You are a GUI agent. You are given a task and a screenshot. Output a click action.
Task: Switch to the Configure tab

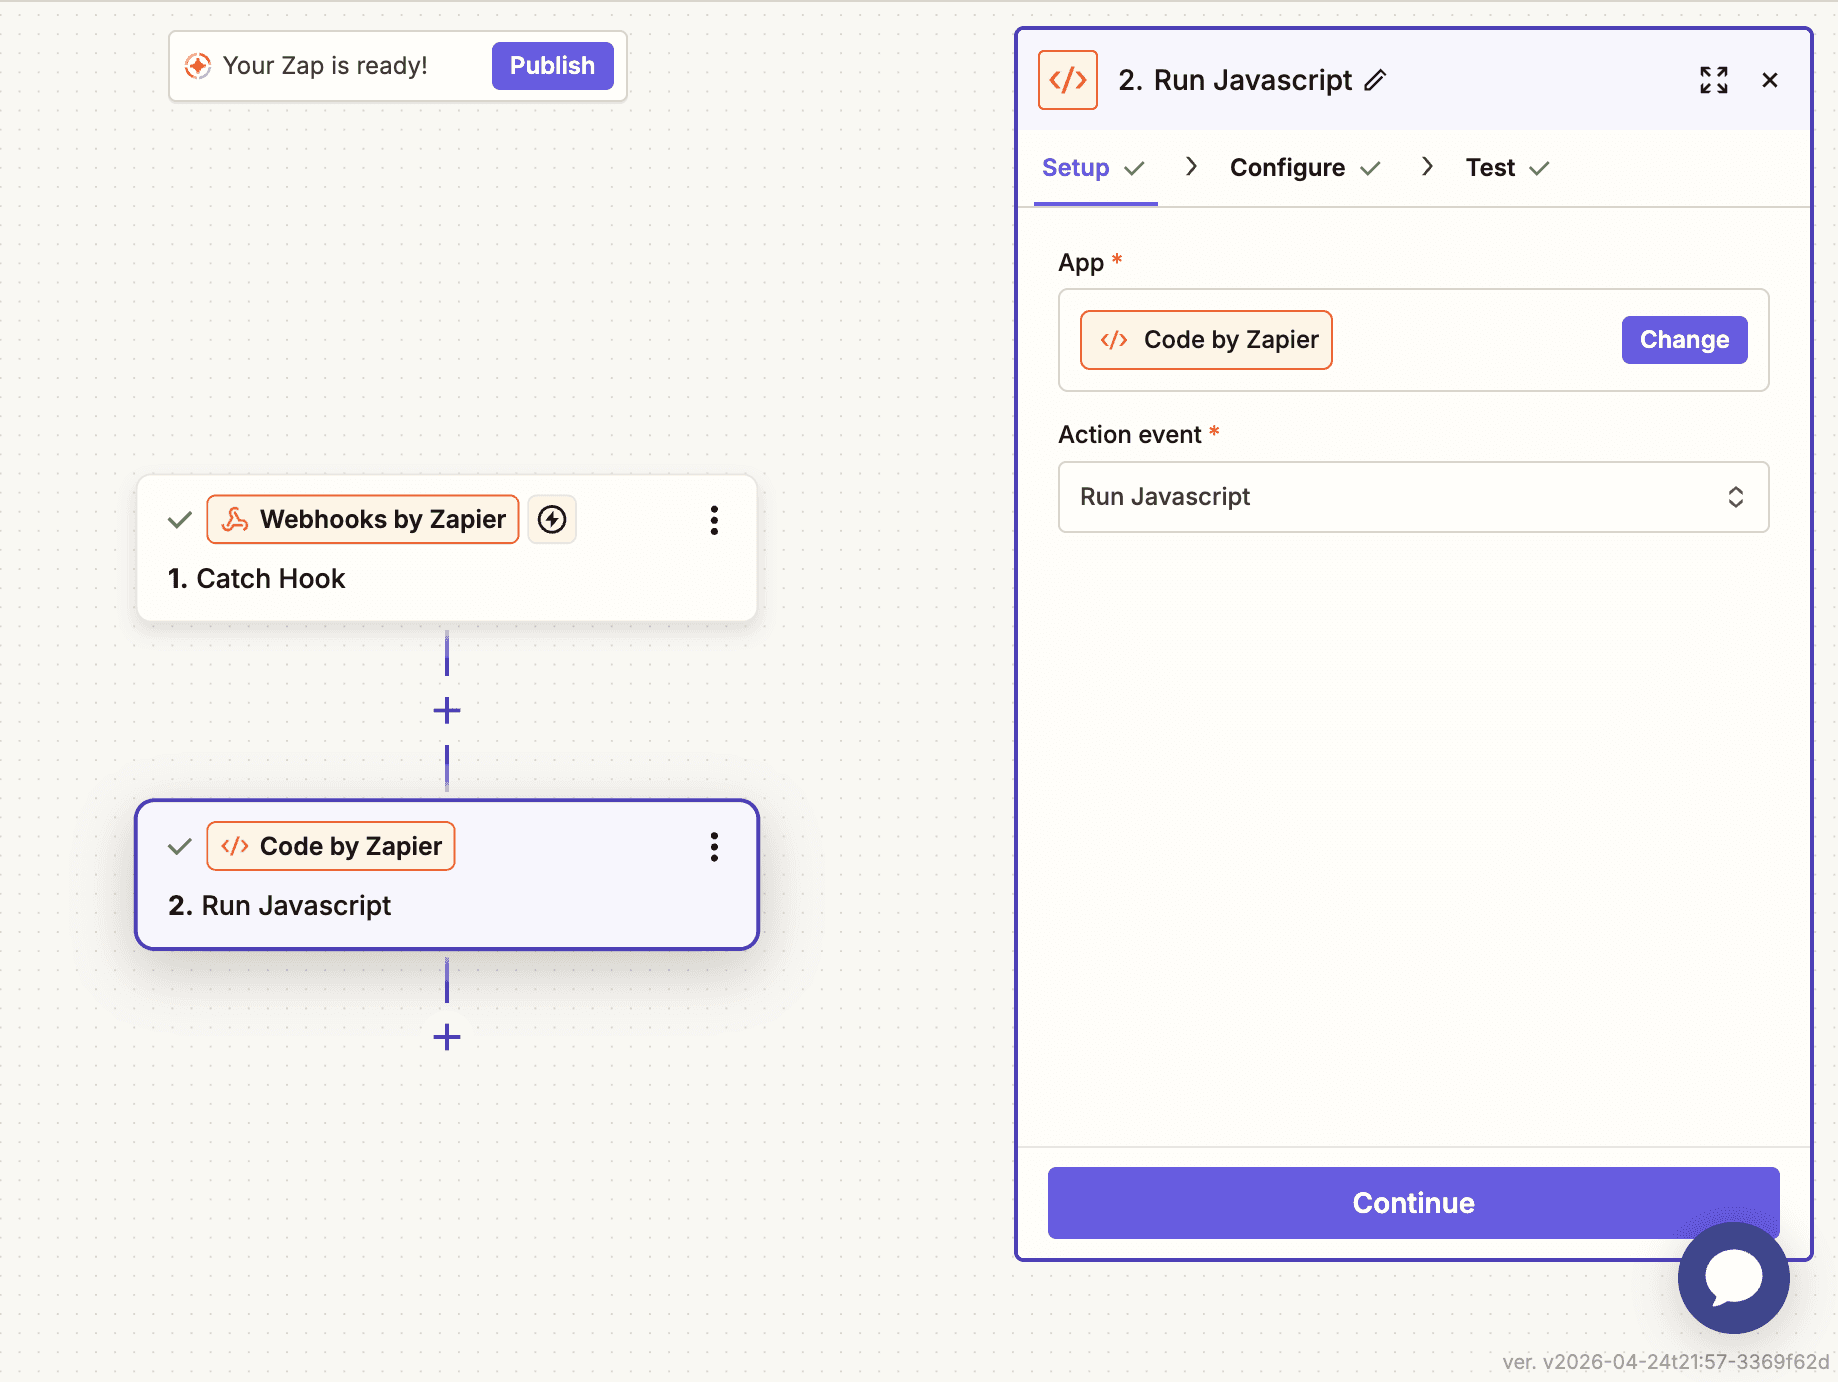[1288, 167]
